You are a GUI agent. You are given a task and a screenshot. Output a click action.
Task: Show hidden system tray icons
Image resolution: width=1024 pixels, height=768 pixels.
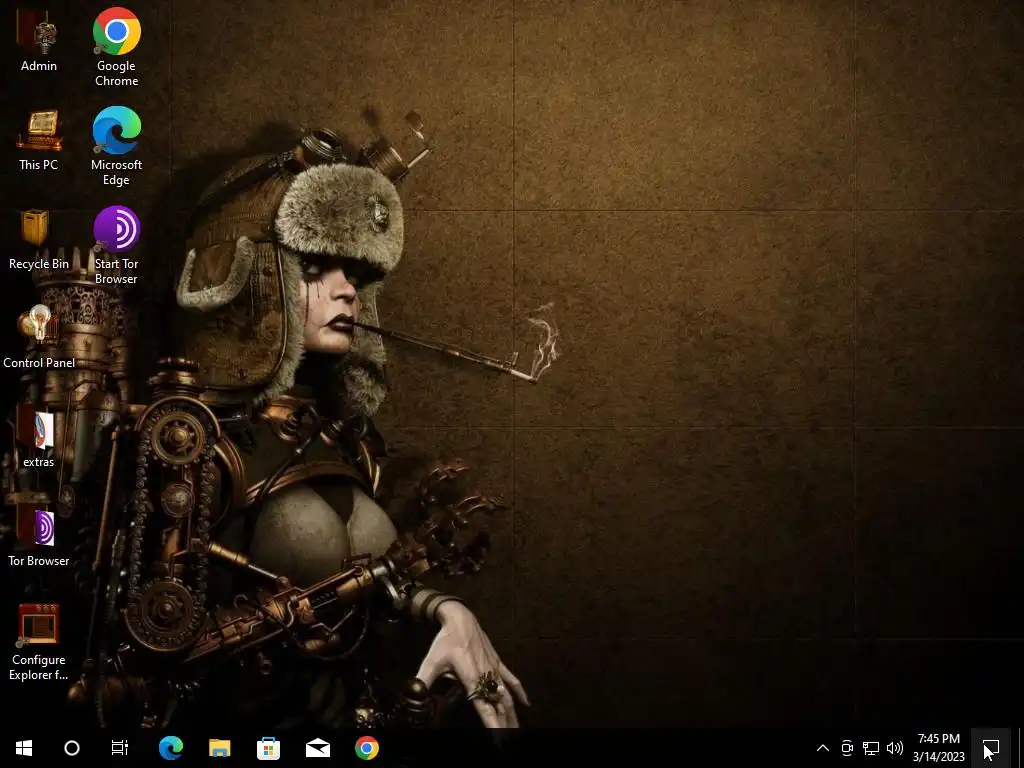point(823,748)
